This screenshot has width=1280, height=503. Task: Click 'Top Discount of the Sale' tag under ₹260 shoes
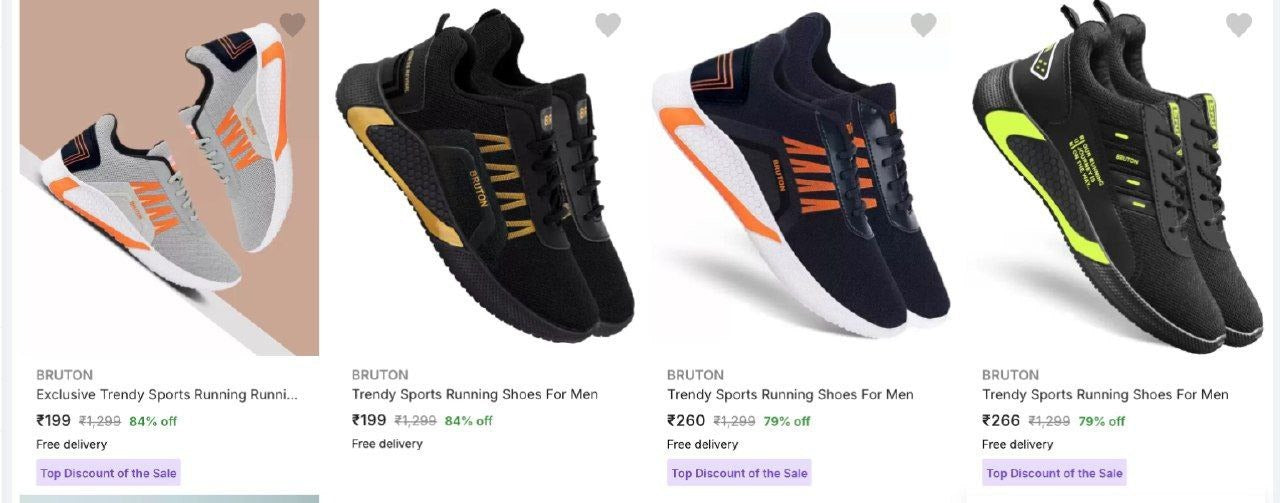(x=739, y=473)
